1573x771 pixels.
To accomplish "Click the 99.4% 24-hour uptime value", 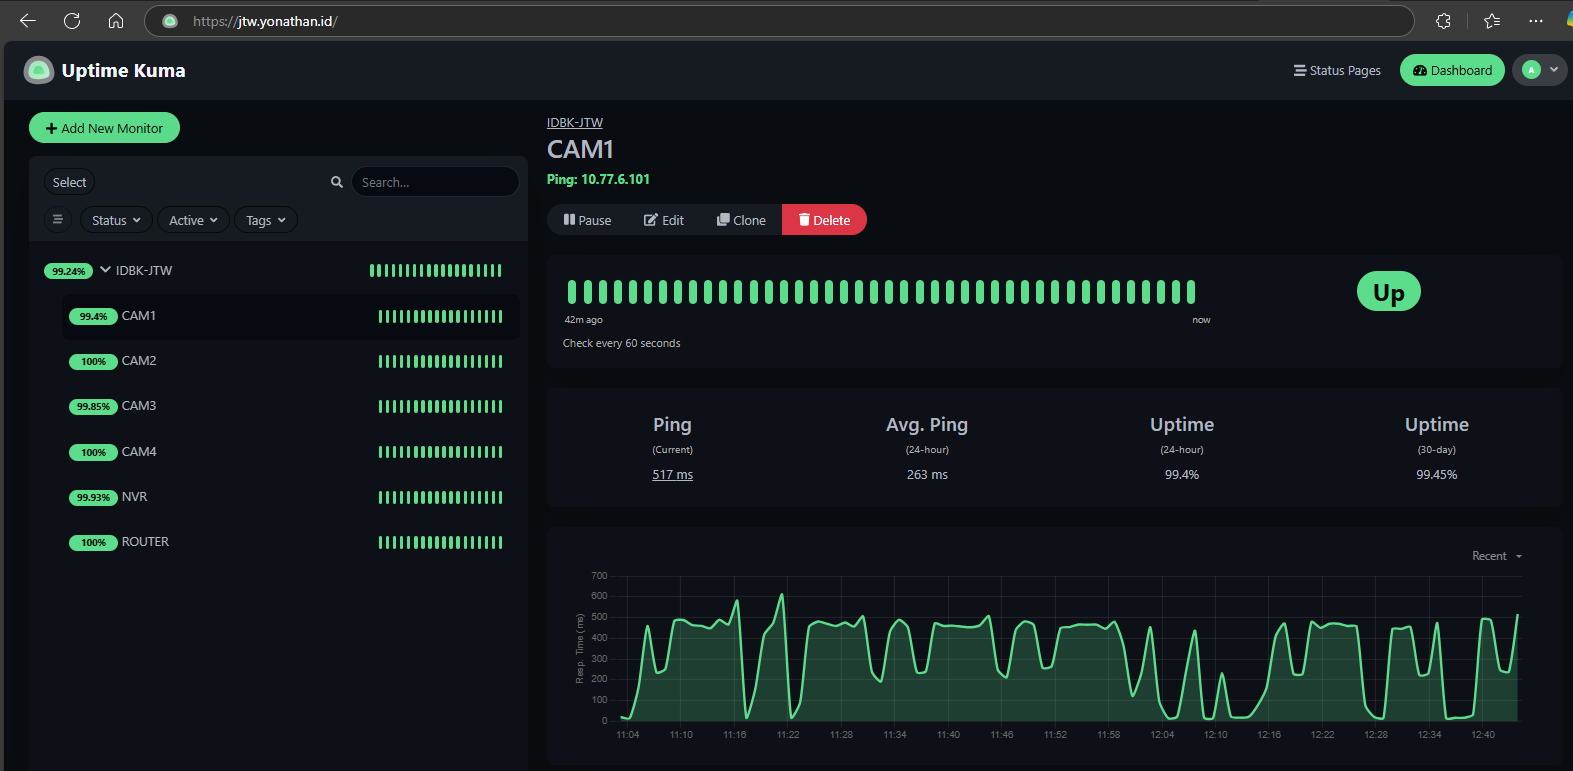I will (x=1181, y=475).
